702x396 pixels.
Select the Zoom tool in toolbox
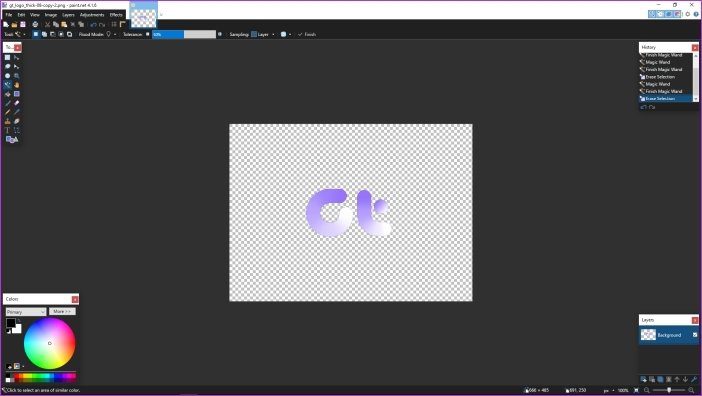17,76
